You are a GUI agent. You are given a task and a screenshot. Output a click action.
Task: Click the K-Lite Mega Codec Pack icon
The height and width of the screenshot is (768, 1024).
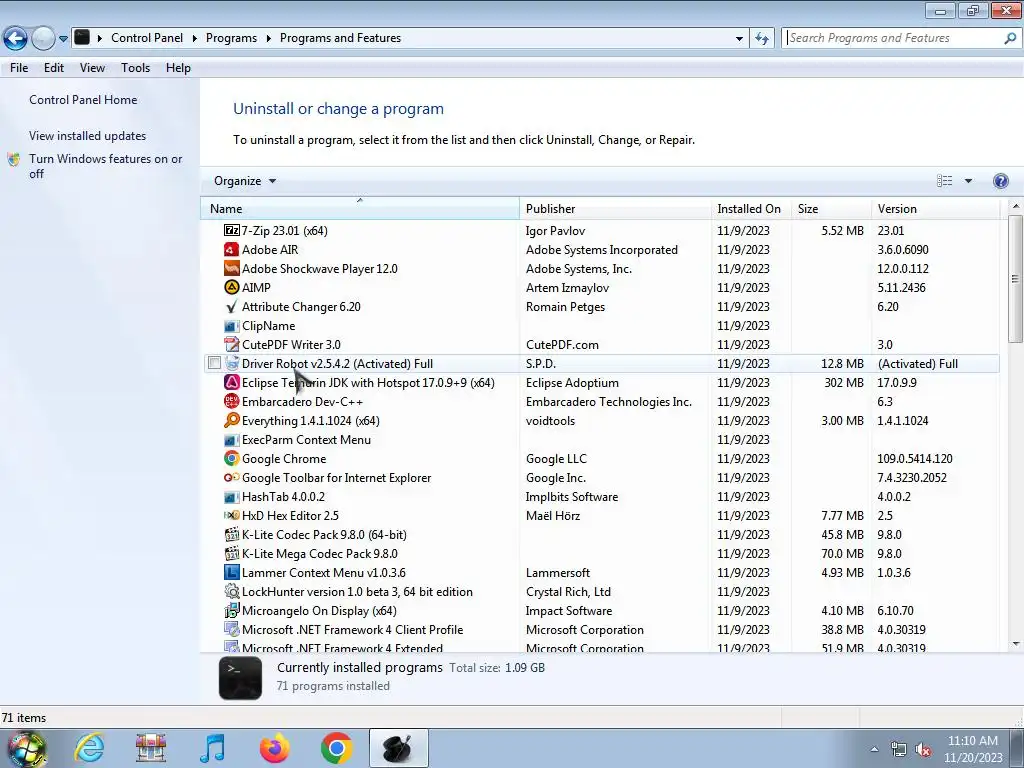231,553
